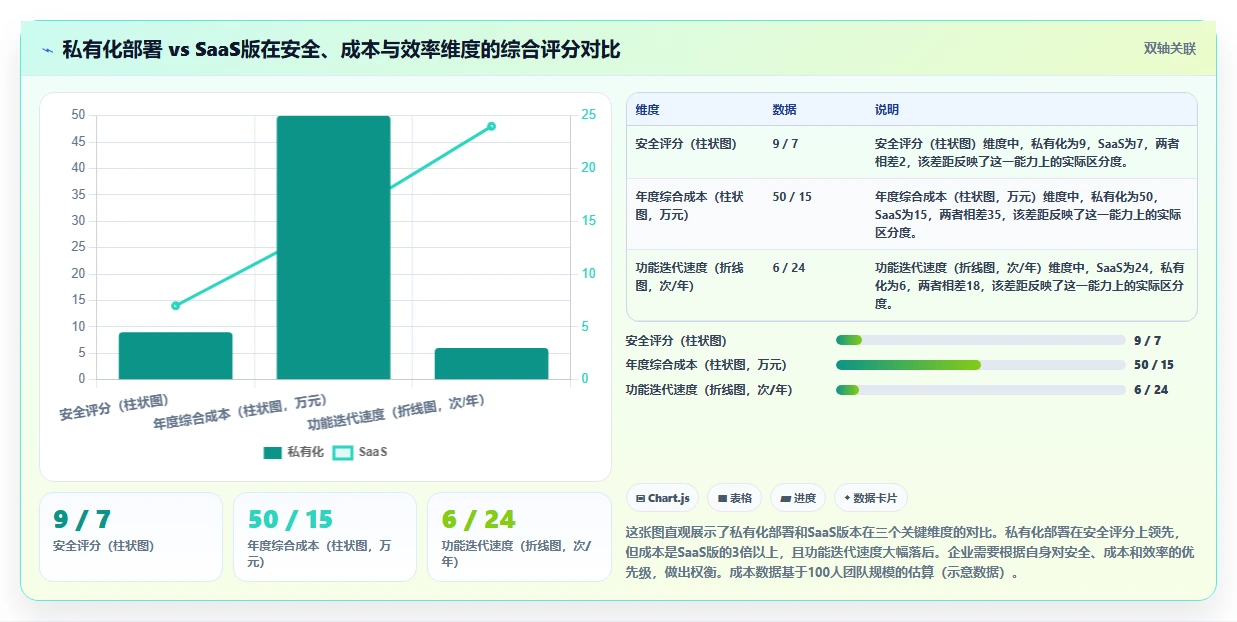Click the 50 / 15 value beside progress bar

1154,365
